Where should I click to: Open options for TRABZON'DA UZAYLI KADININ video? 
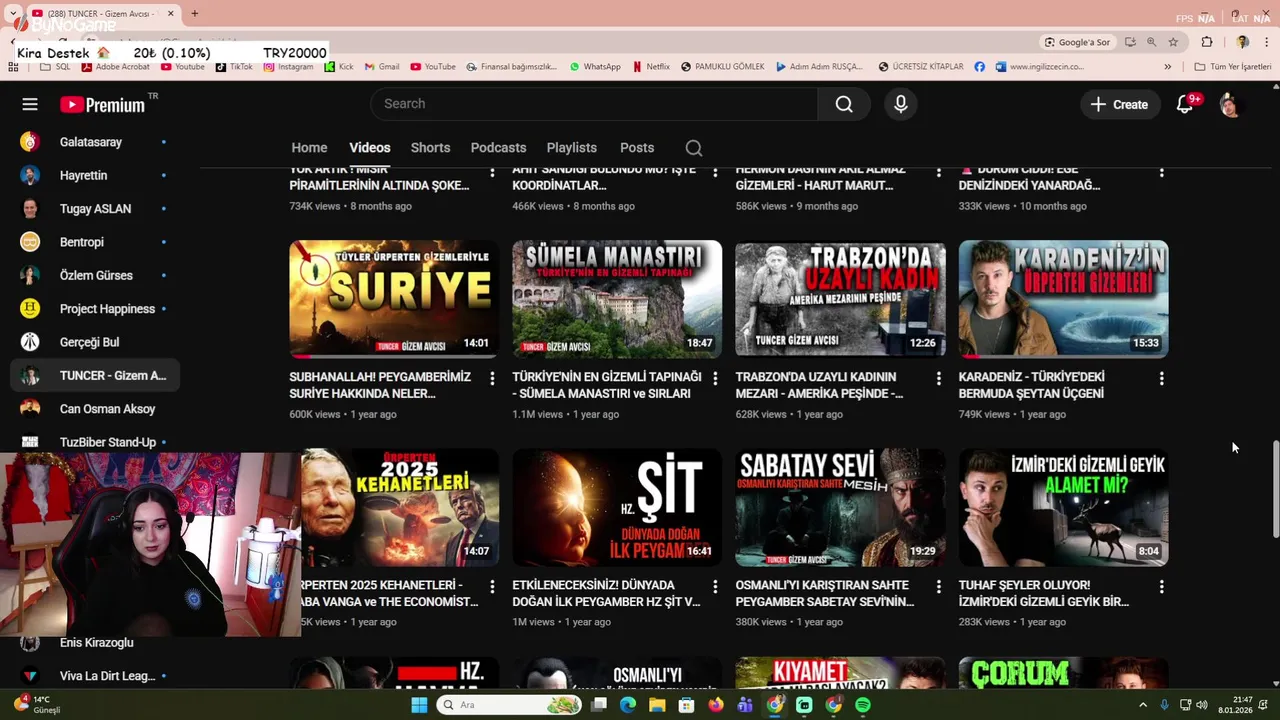click(938, 378)
